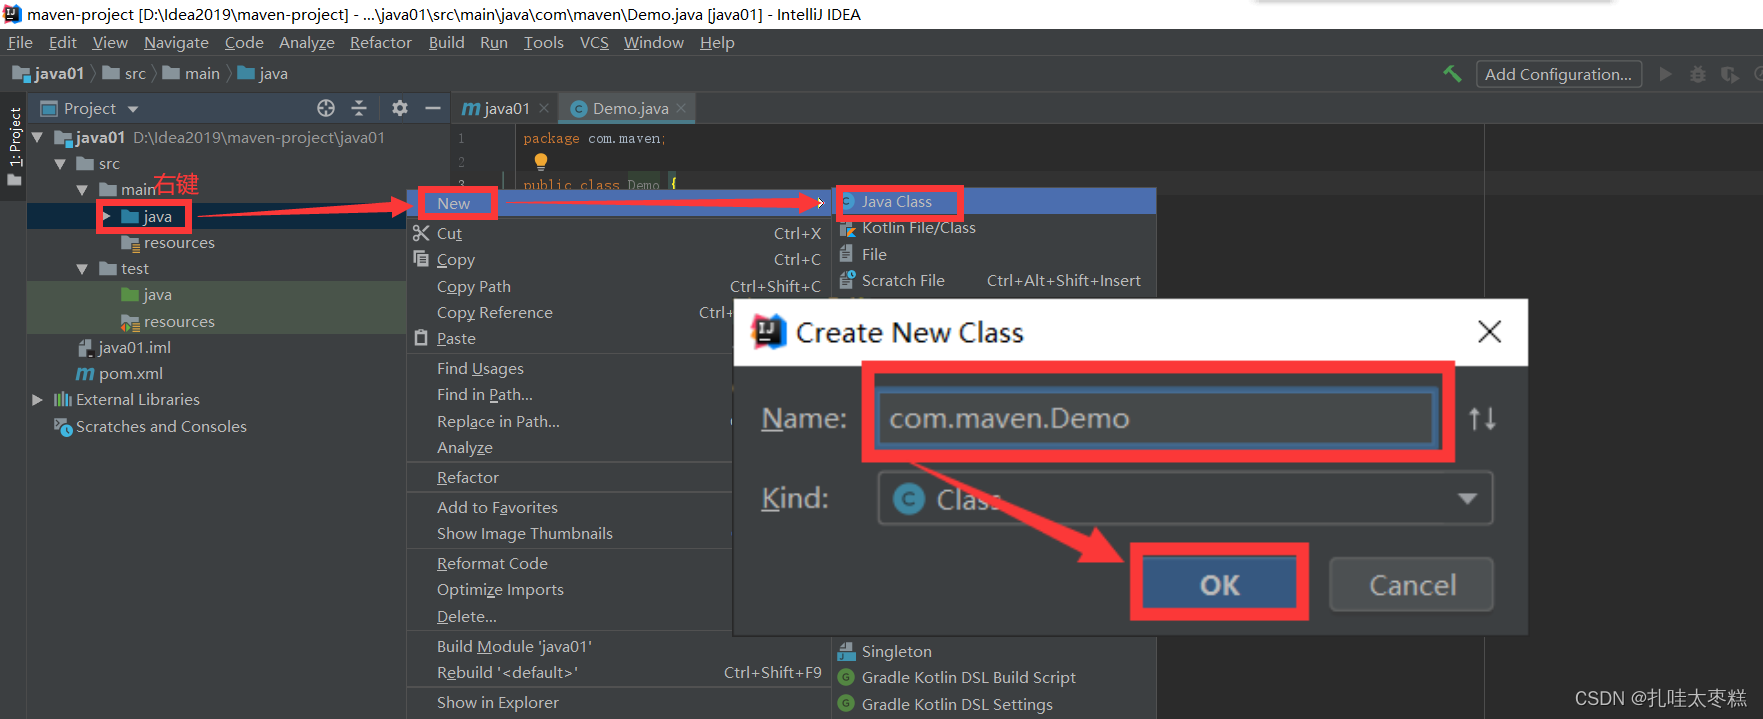Select resources folder under main
1763x719 pixels.
[168, 243]
